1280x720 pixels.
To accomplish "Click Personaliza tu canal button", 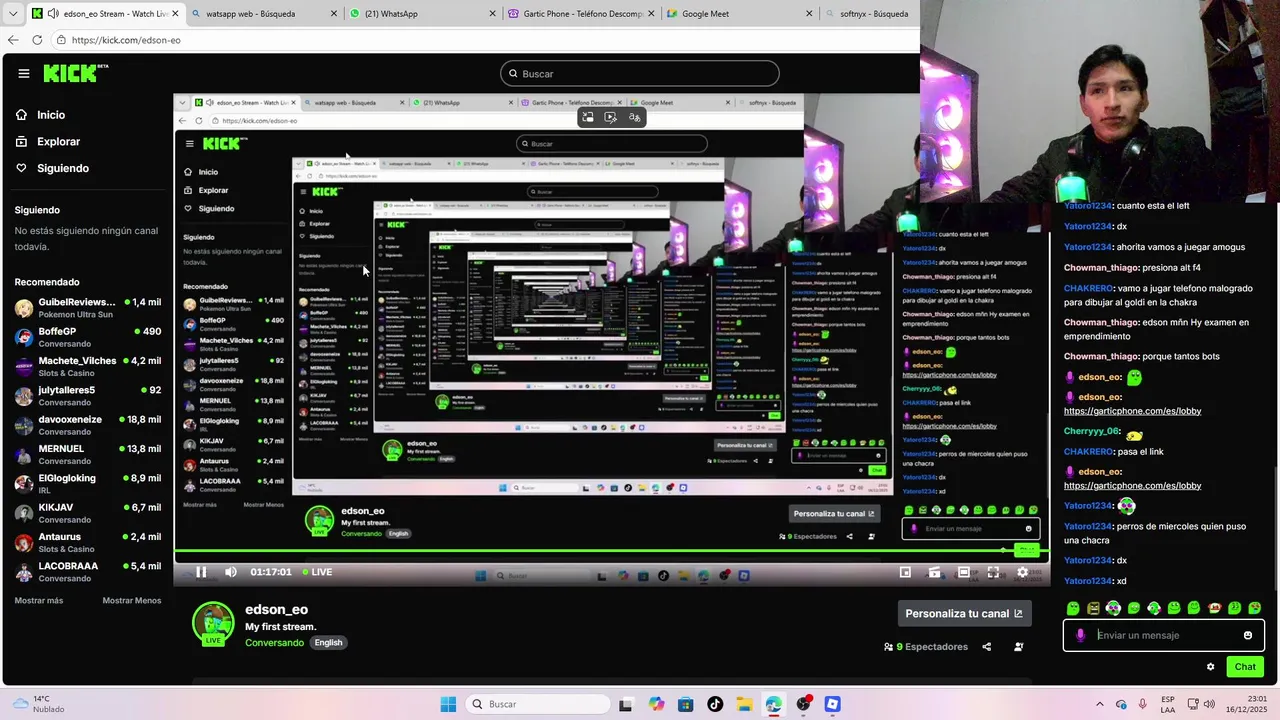I will pyautogui.click(x=964, y=614).
